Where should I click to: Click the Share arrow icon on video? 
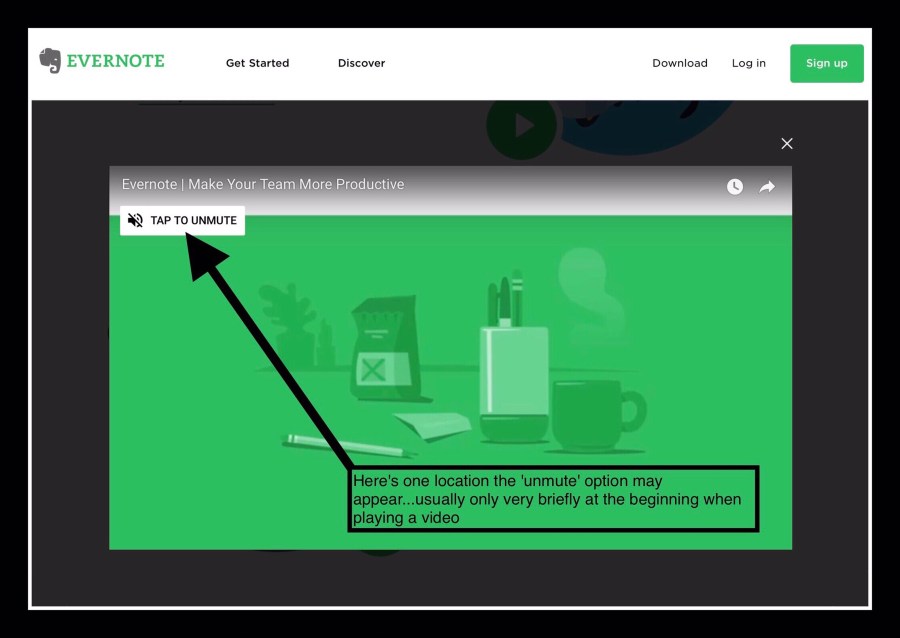point(767,186)
